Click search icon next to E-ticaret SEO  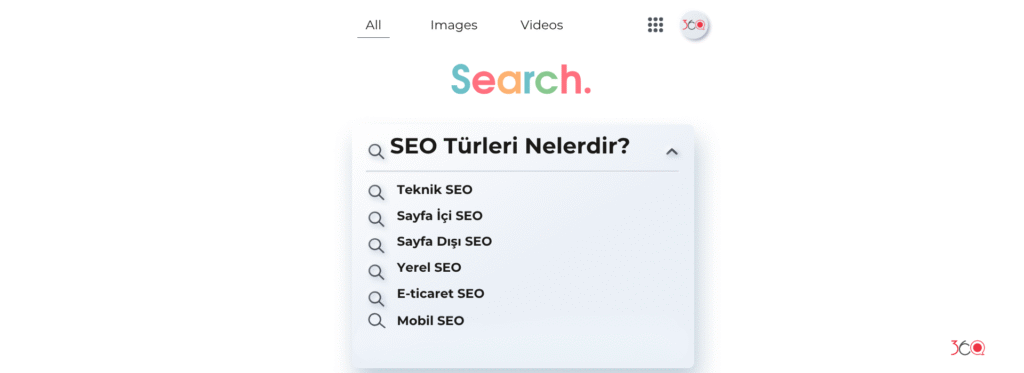click(376, 298)
